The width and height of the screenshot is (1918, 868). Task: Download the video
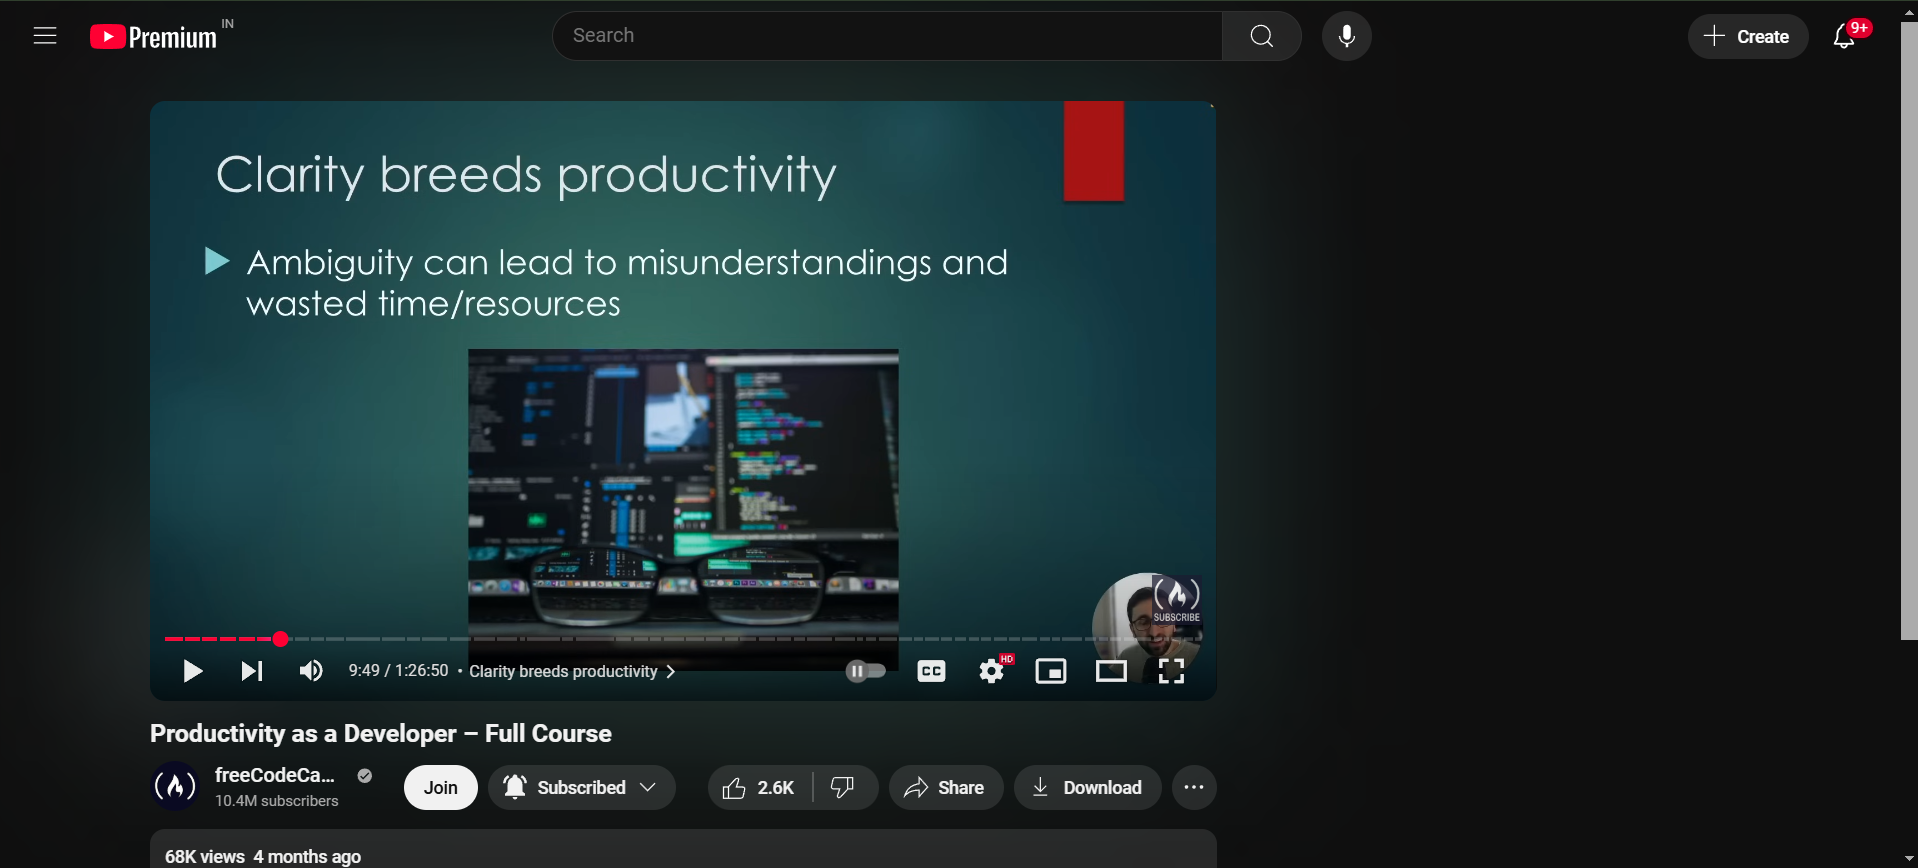point(1087,787)
